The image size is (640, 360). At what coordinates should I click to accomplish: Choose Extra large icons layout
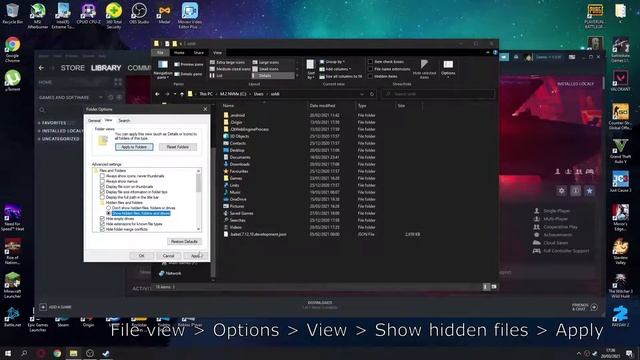click(x=227, y=62)
